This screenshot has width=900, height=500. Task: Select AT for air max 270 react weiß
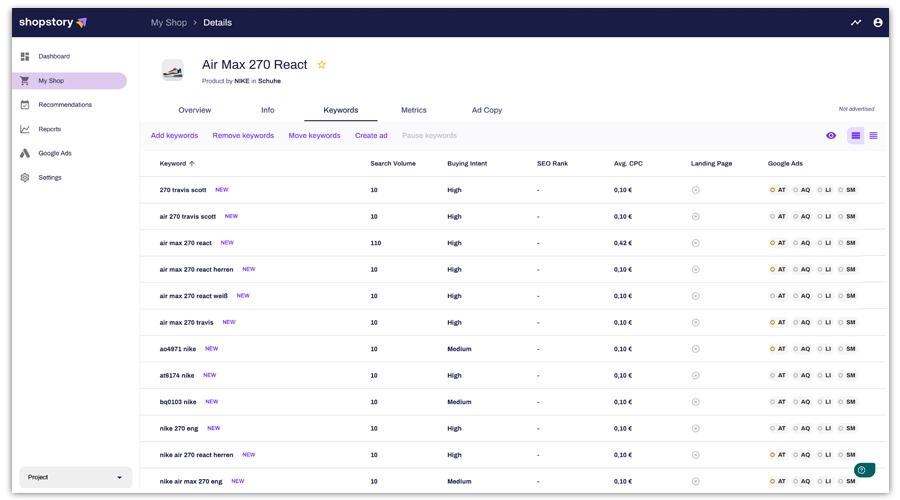coord(778,296)
